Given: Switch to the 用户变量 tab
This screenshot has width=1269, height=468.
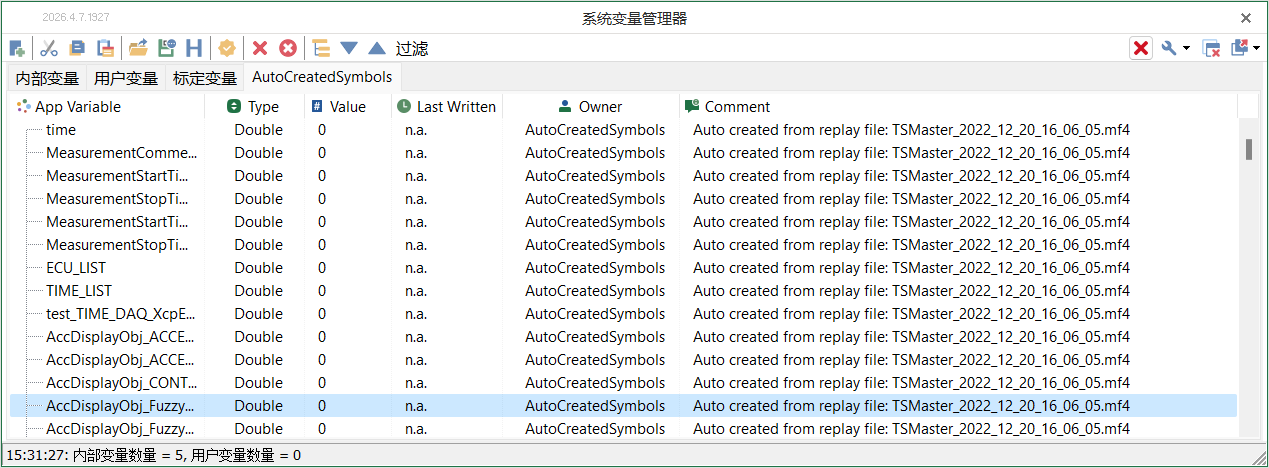Looking at the screenshot, I should click(x=126, y=79).
